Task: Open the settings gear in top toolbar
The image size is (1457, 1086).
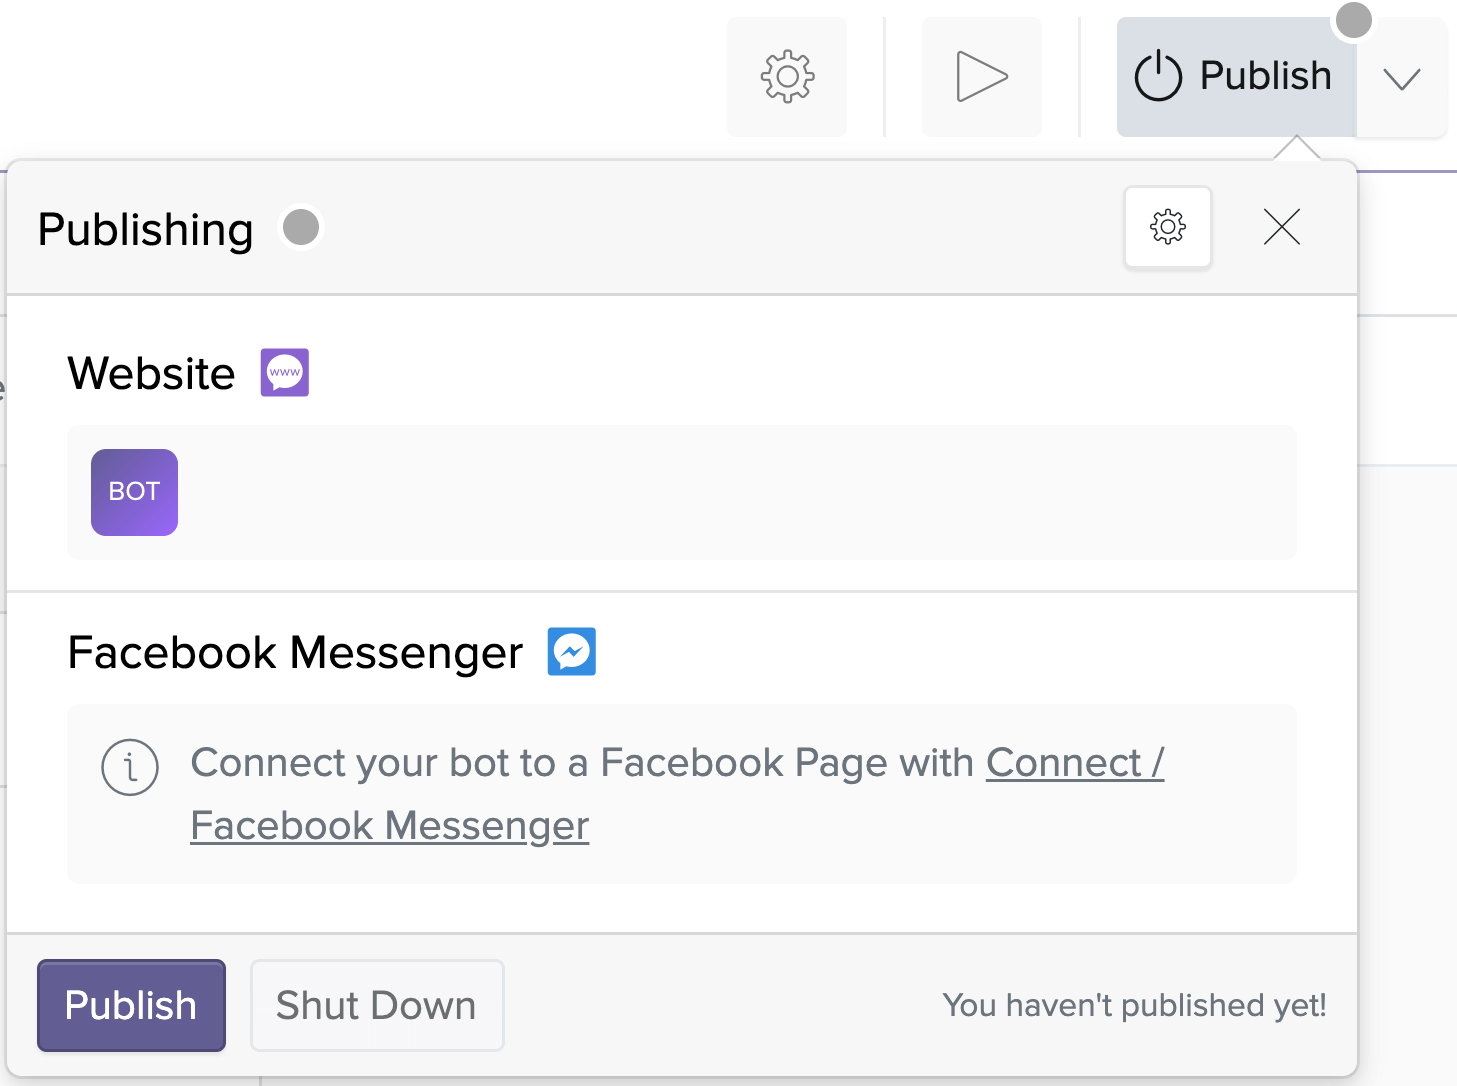Action: pyautogui.click(x=787, y=76)
